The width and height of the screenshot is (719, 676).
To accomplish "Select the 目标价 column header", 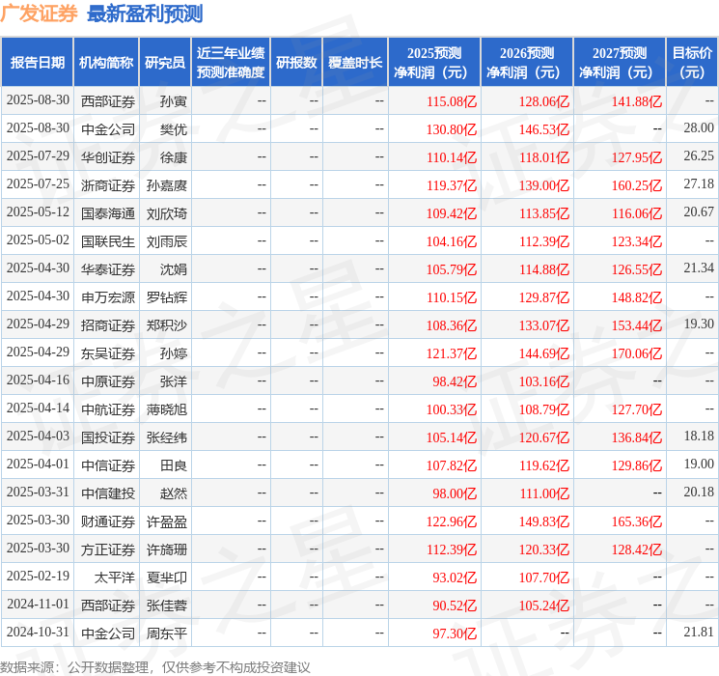I will coord(691,62).
